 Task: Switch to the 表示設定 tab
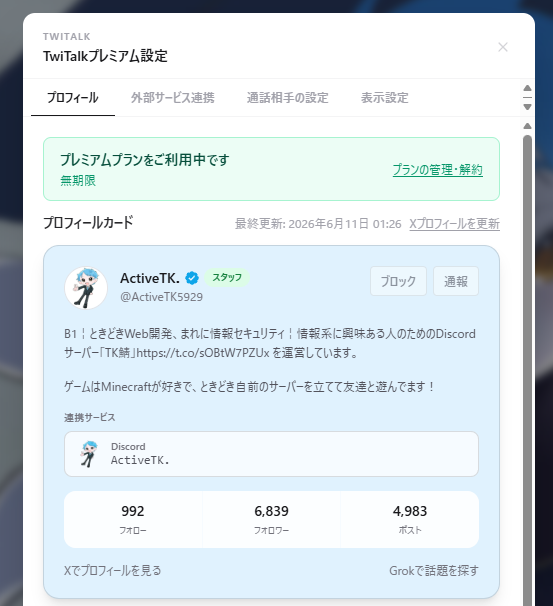(385, 98)
